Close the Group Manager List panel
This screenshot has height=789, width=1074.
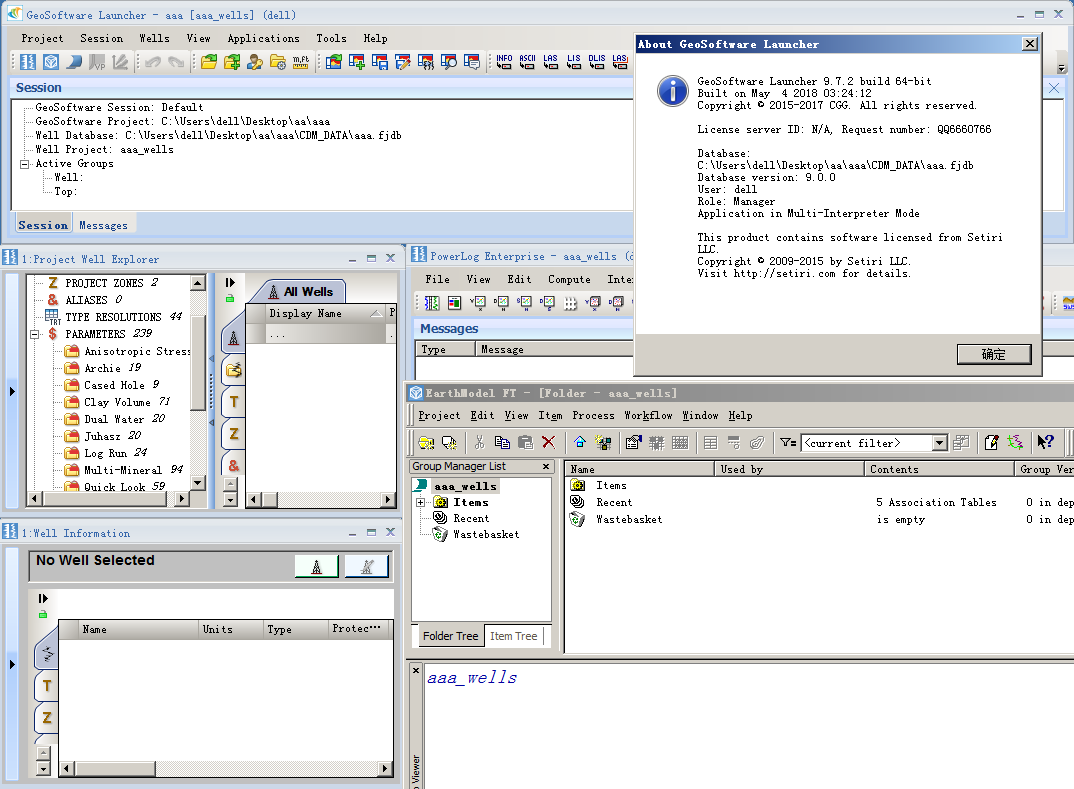tap(546, 466)
